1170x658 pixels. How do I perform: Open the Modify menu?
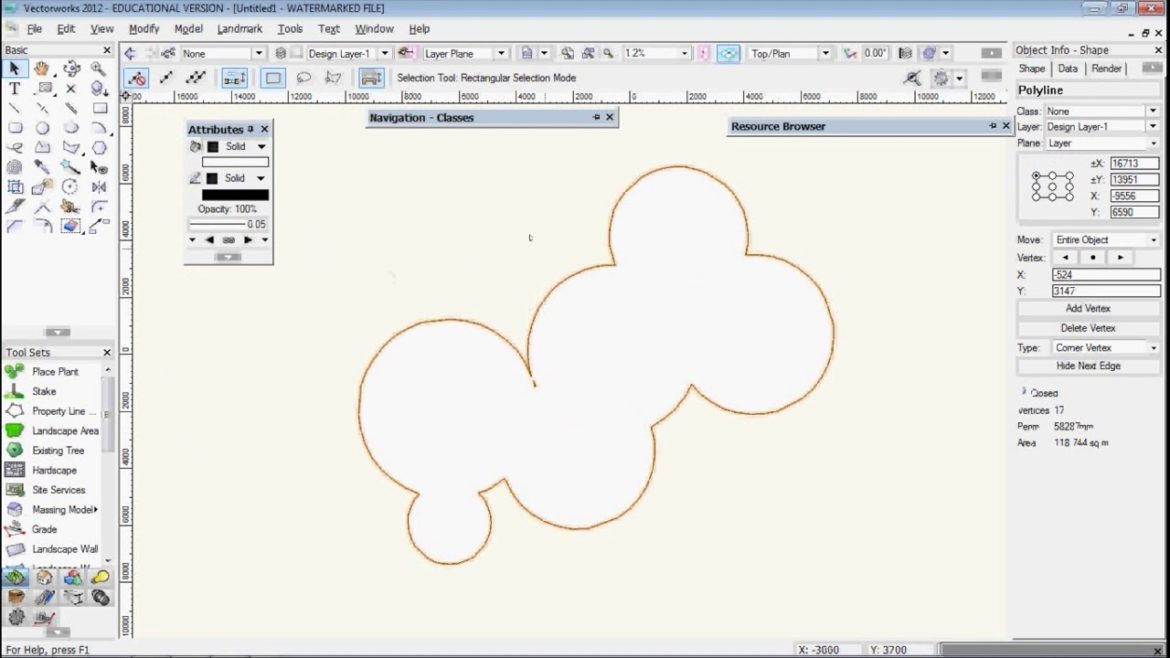pyautogui.click(x=144, y=29)
